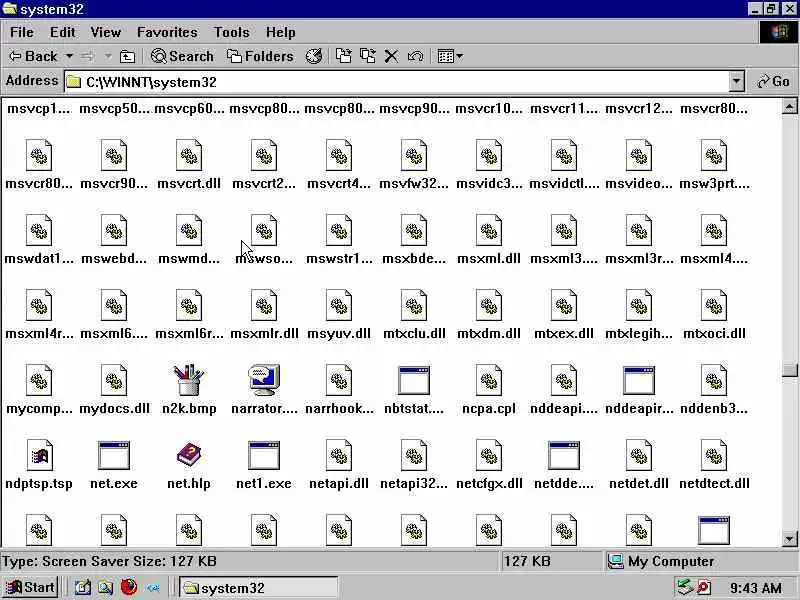Open the Back history dropdown arrow
Viewport: 800px width, 600px height.
[x=69, y=56]
